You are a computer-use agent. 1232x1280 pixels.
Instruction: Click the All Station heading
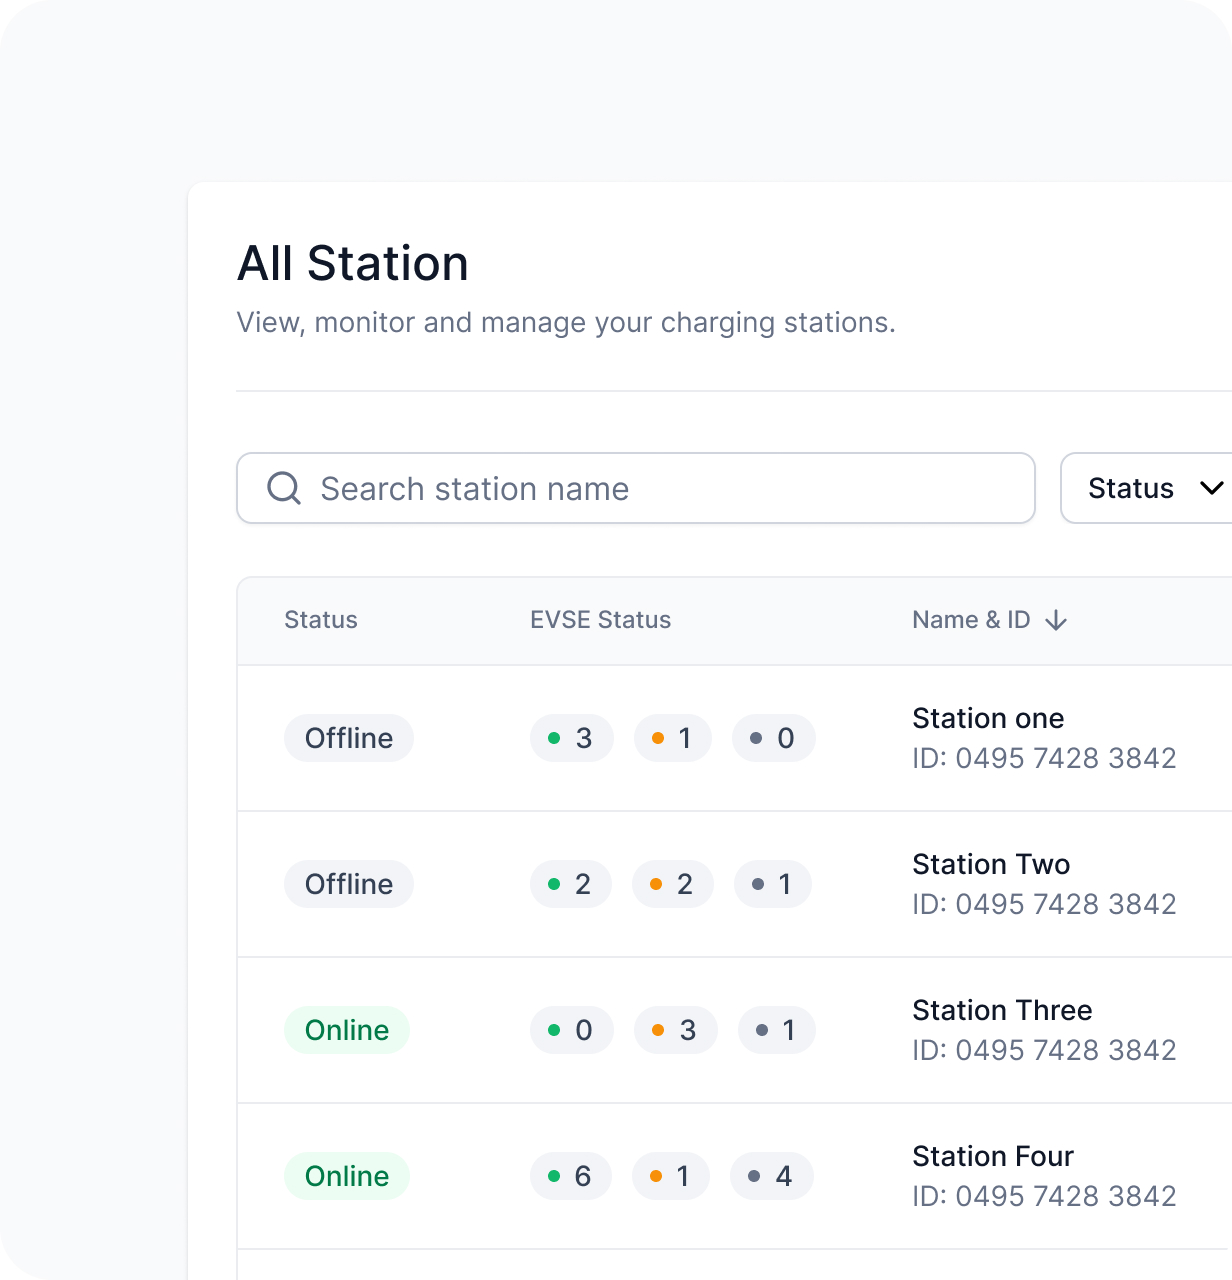tap(353, 264)
